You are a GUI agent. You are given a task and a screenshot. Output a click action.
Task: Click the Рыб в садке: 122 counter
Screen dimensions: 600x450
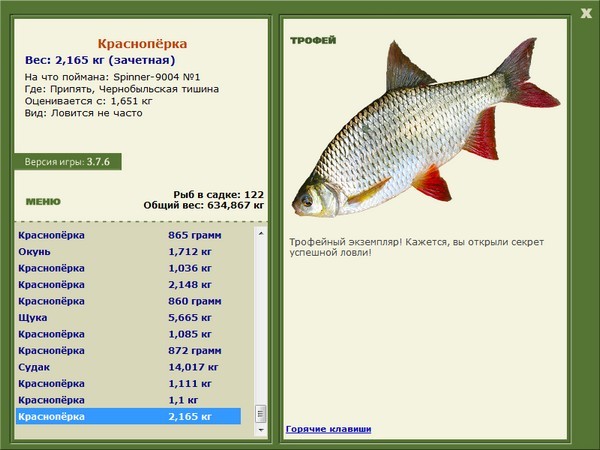[x=218, y=194]
